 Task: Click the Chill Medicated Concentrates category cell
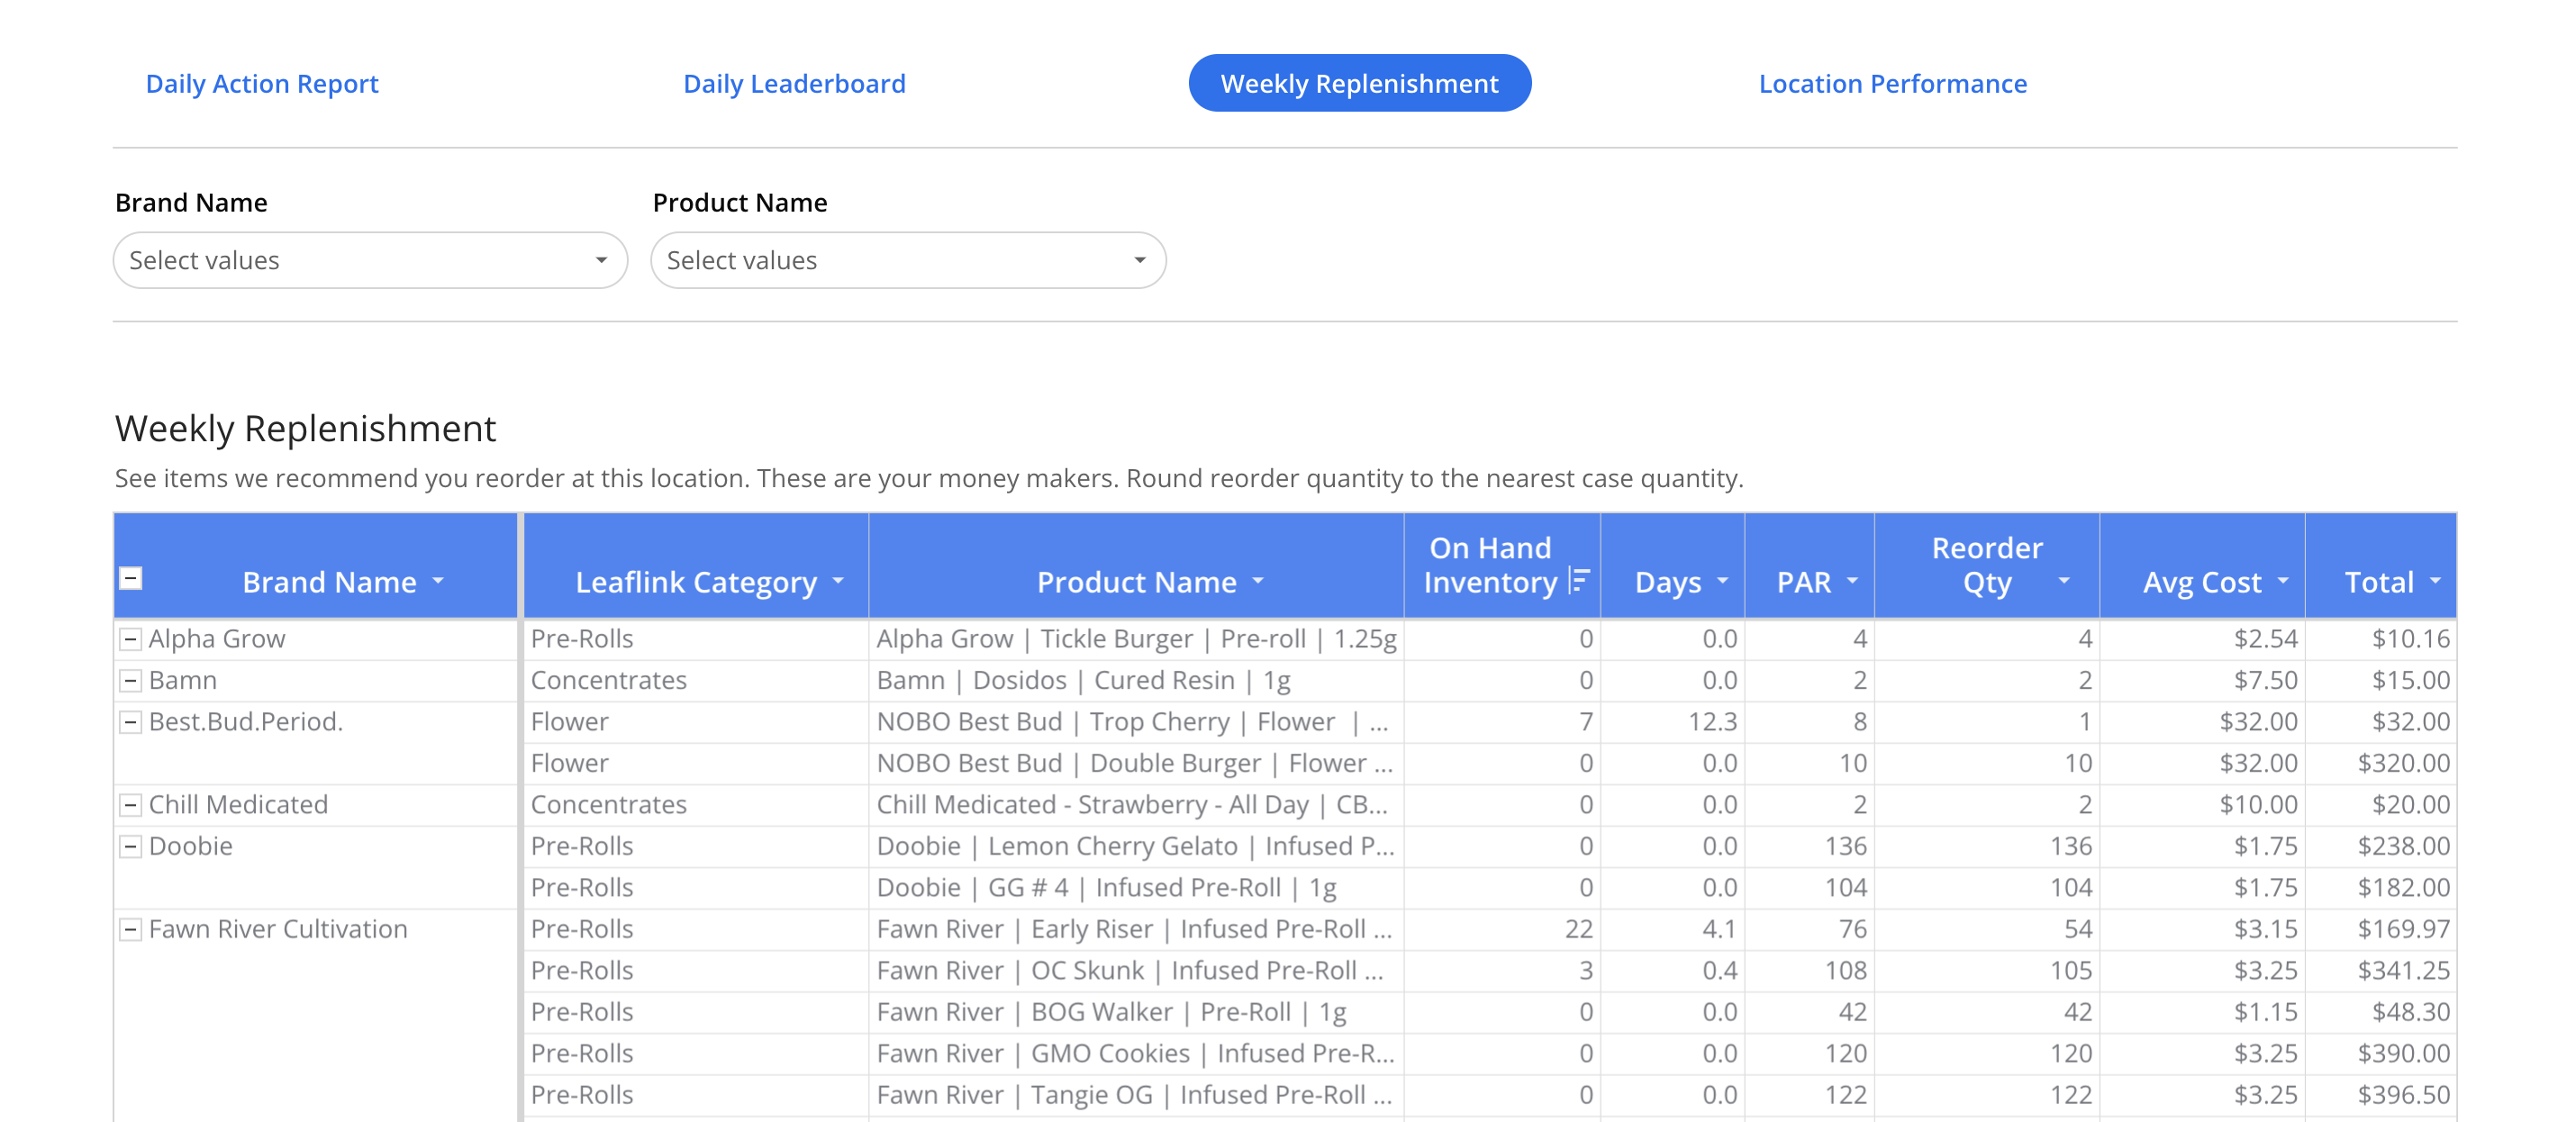[x=695, y=805]
